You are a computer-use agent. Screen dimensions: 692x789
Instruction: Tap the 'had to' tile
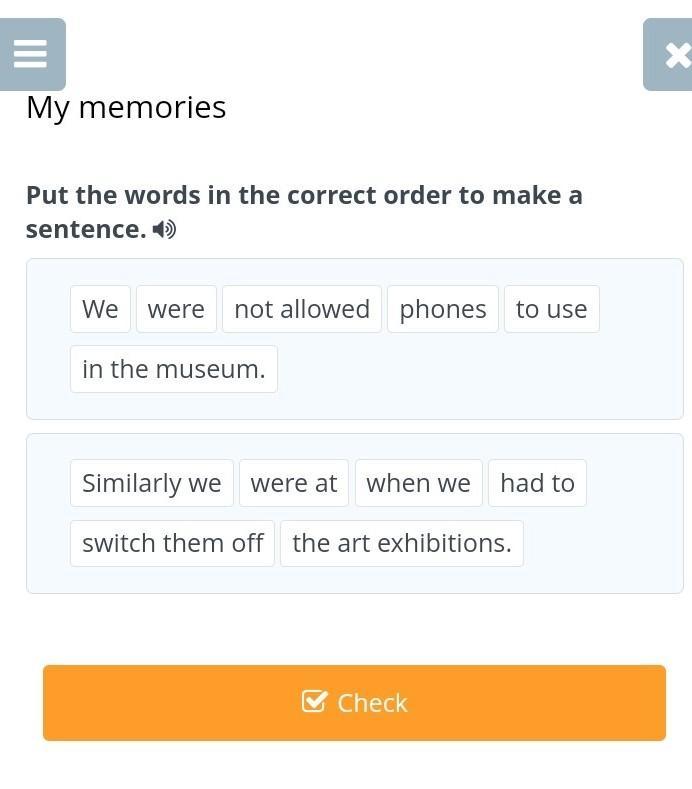click(537, 483)
